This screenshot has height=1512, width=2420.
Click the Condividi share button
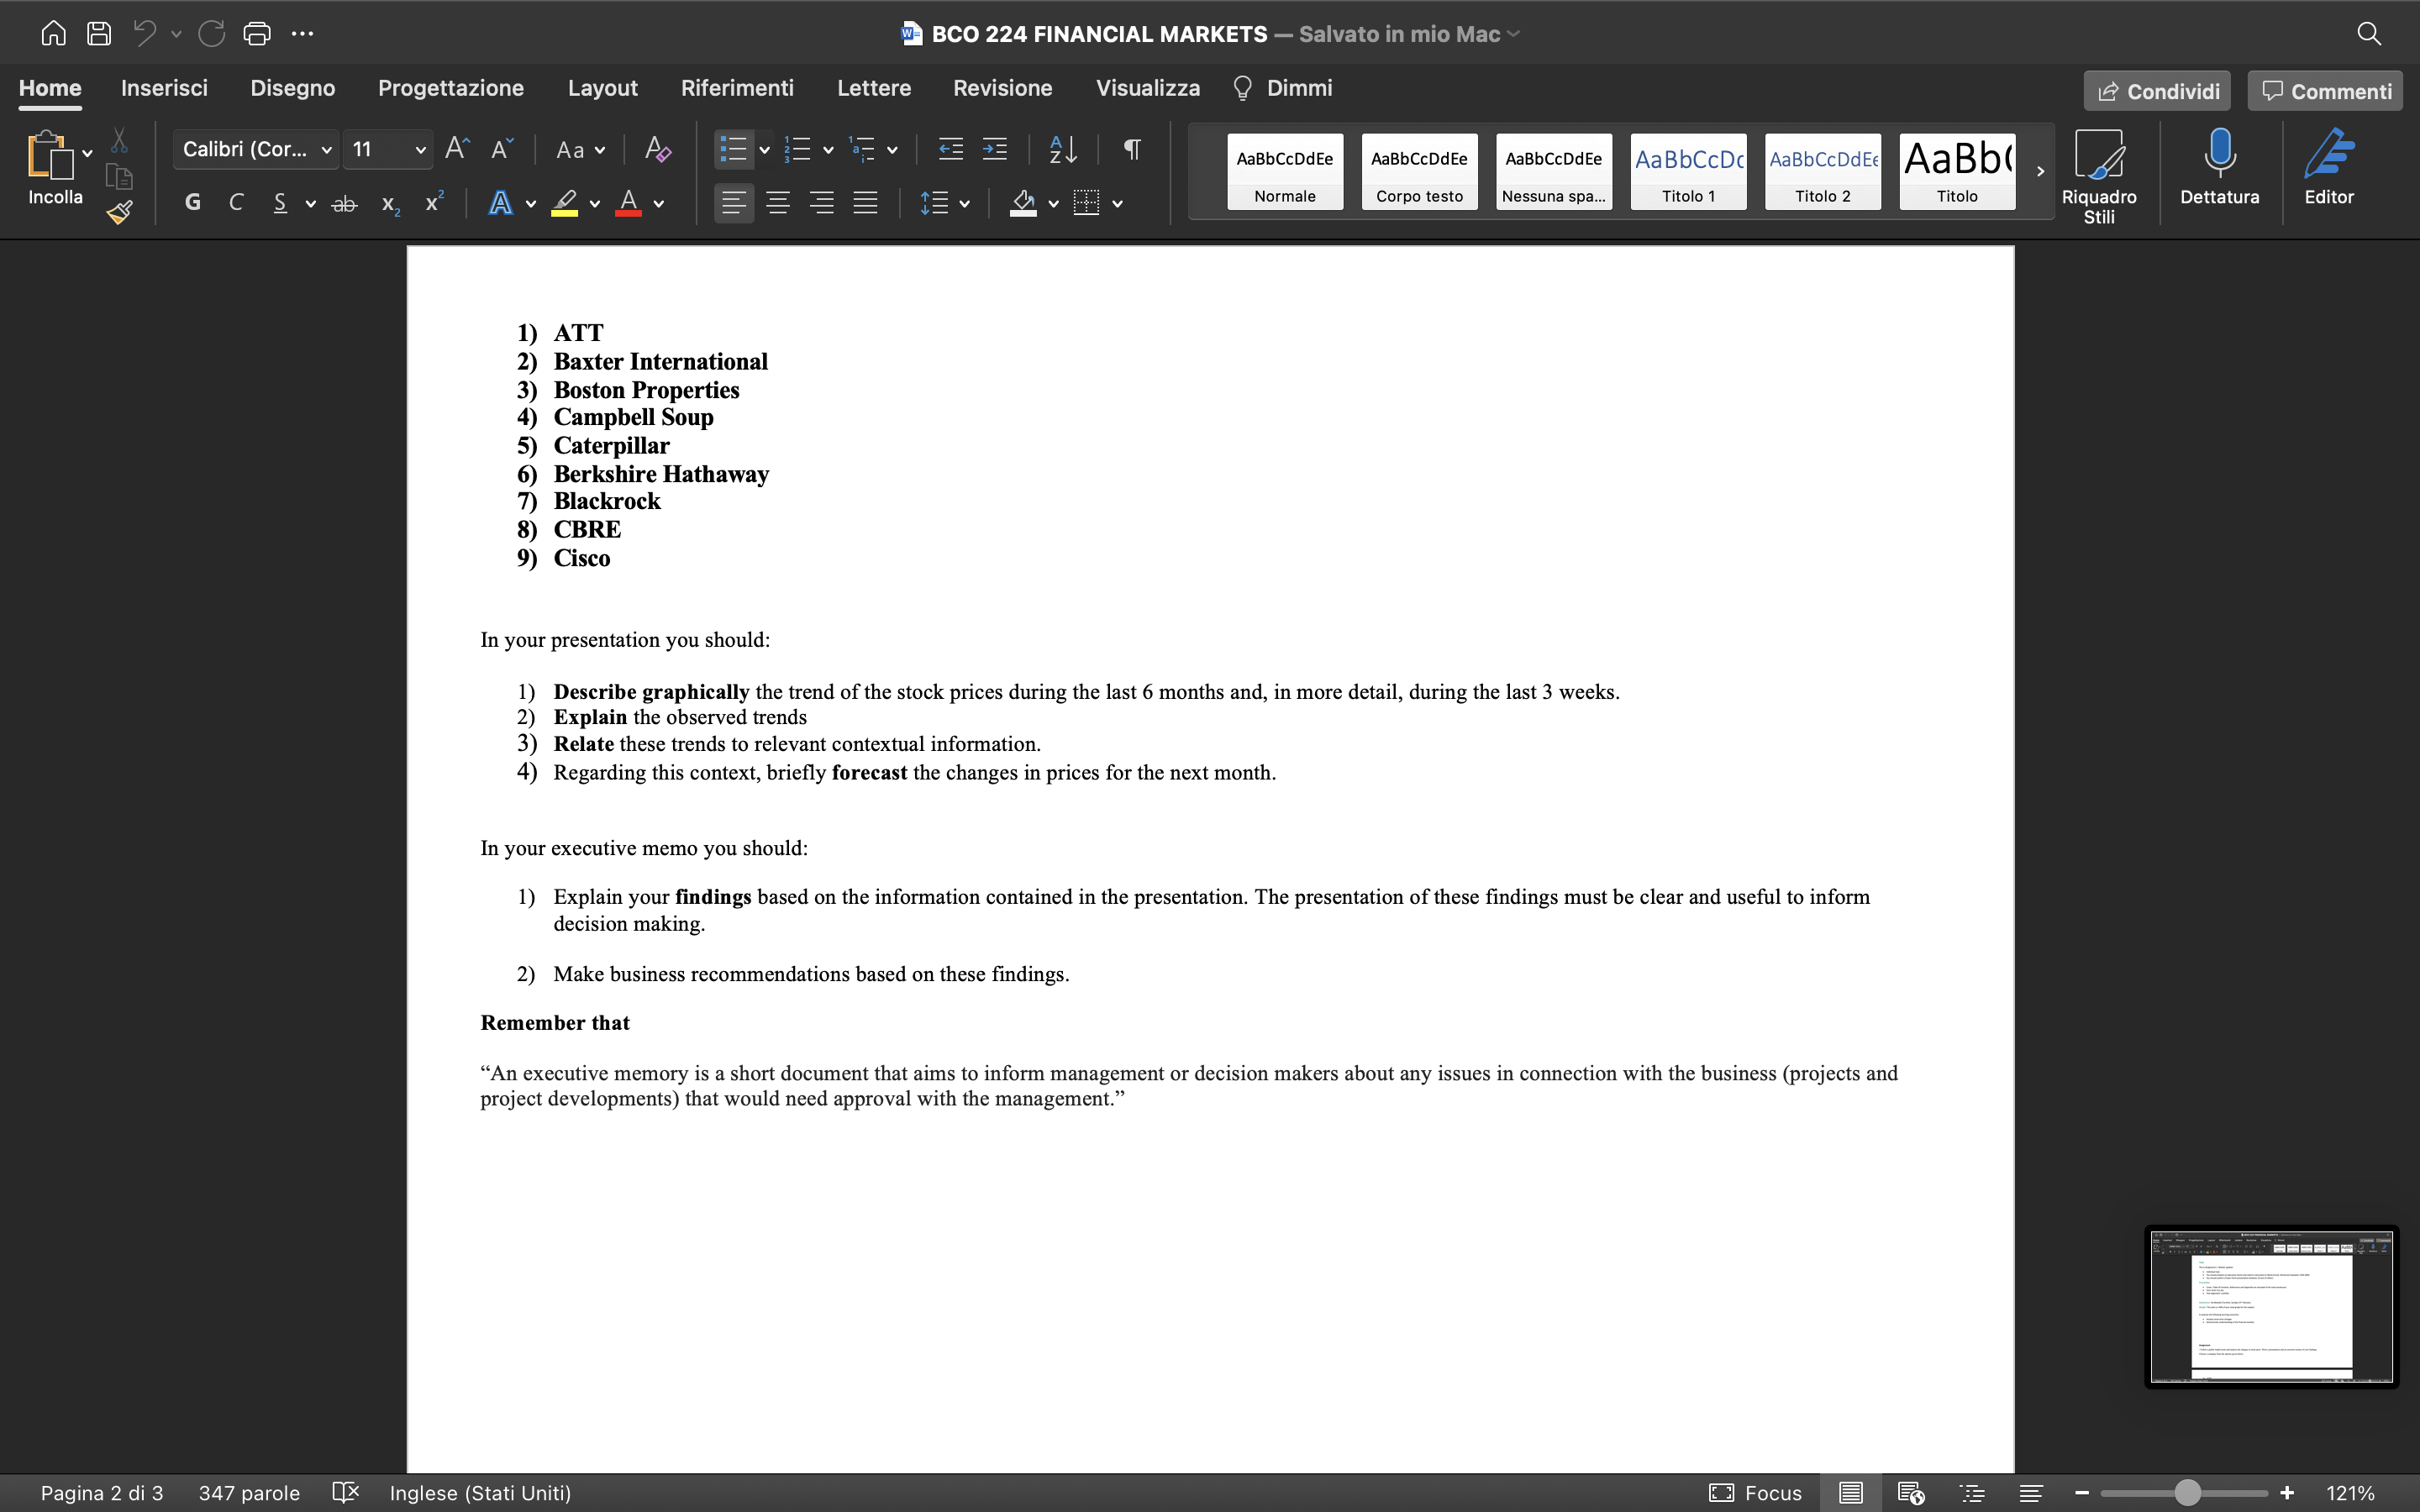click(2157, 91)
